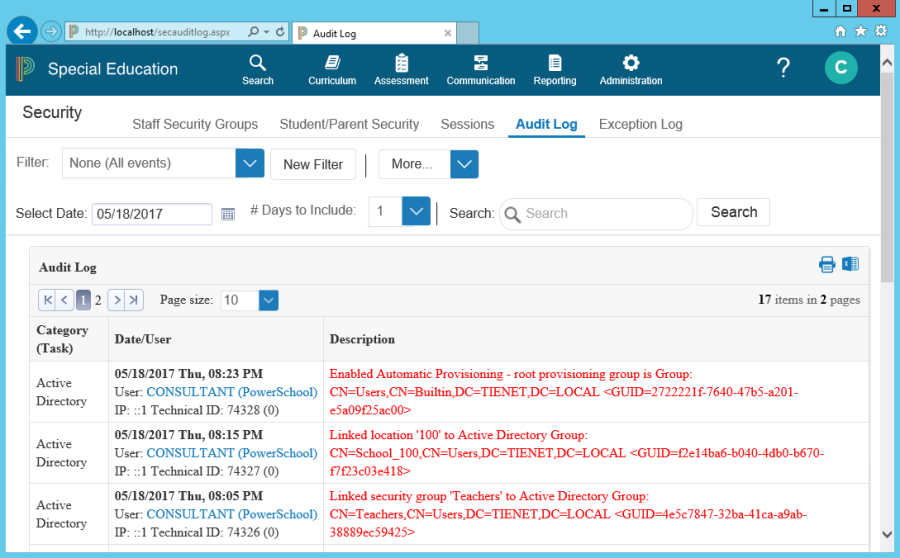Open the Communication module icon
Image resolution: width=900 pixels, height=558 pixels.
[x=481, y=63]
